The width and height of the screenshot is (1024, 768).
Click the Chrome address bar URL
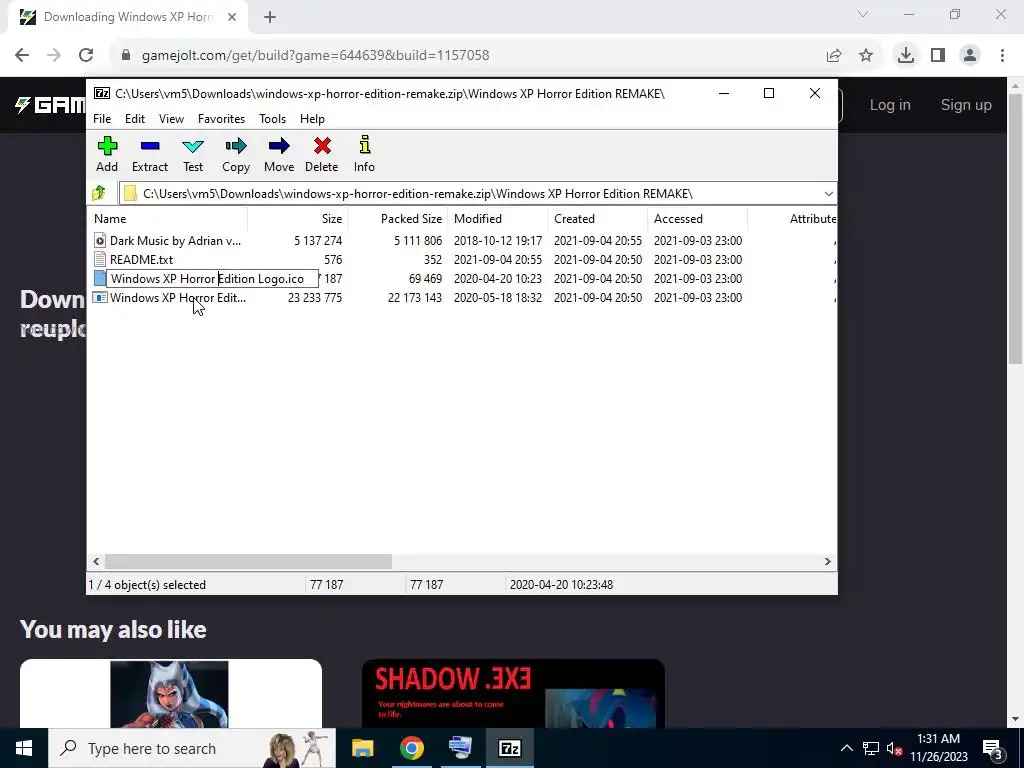(315, 55)
